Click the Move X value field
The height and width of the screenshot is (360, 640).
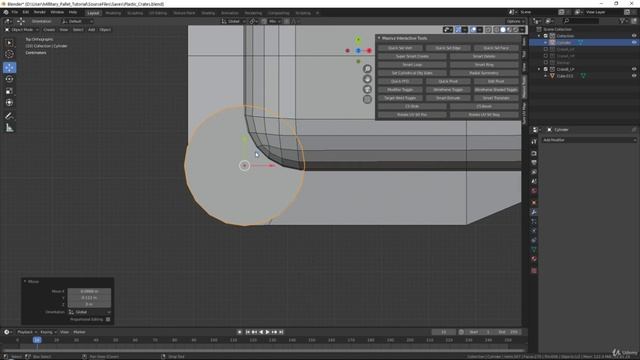tap(89, 291)
